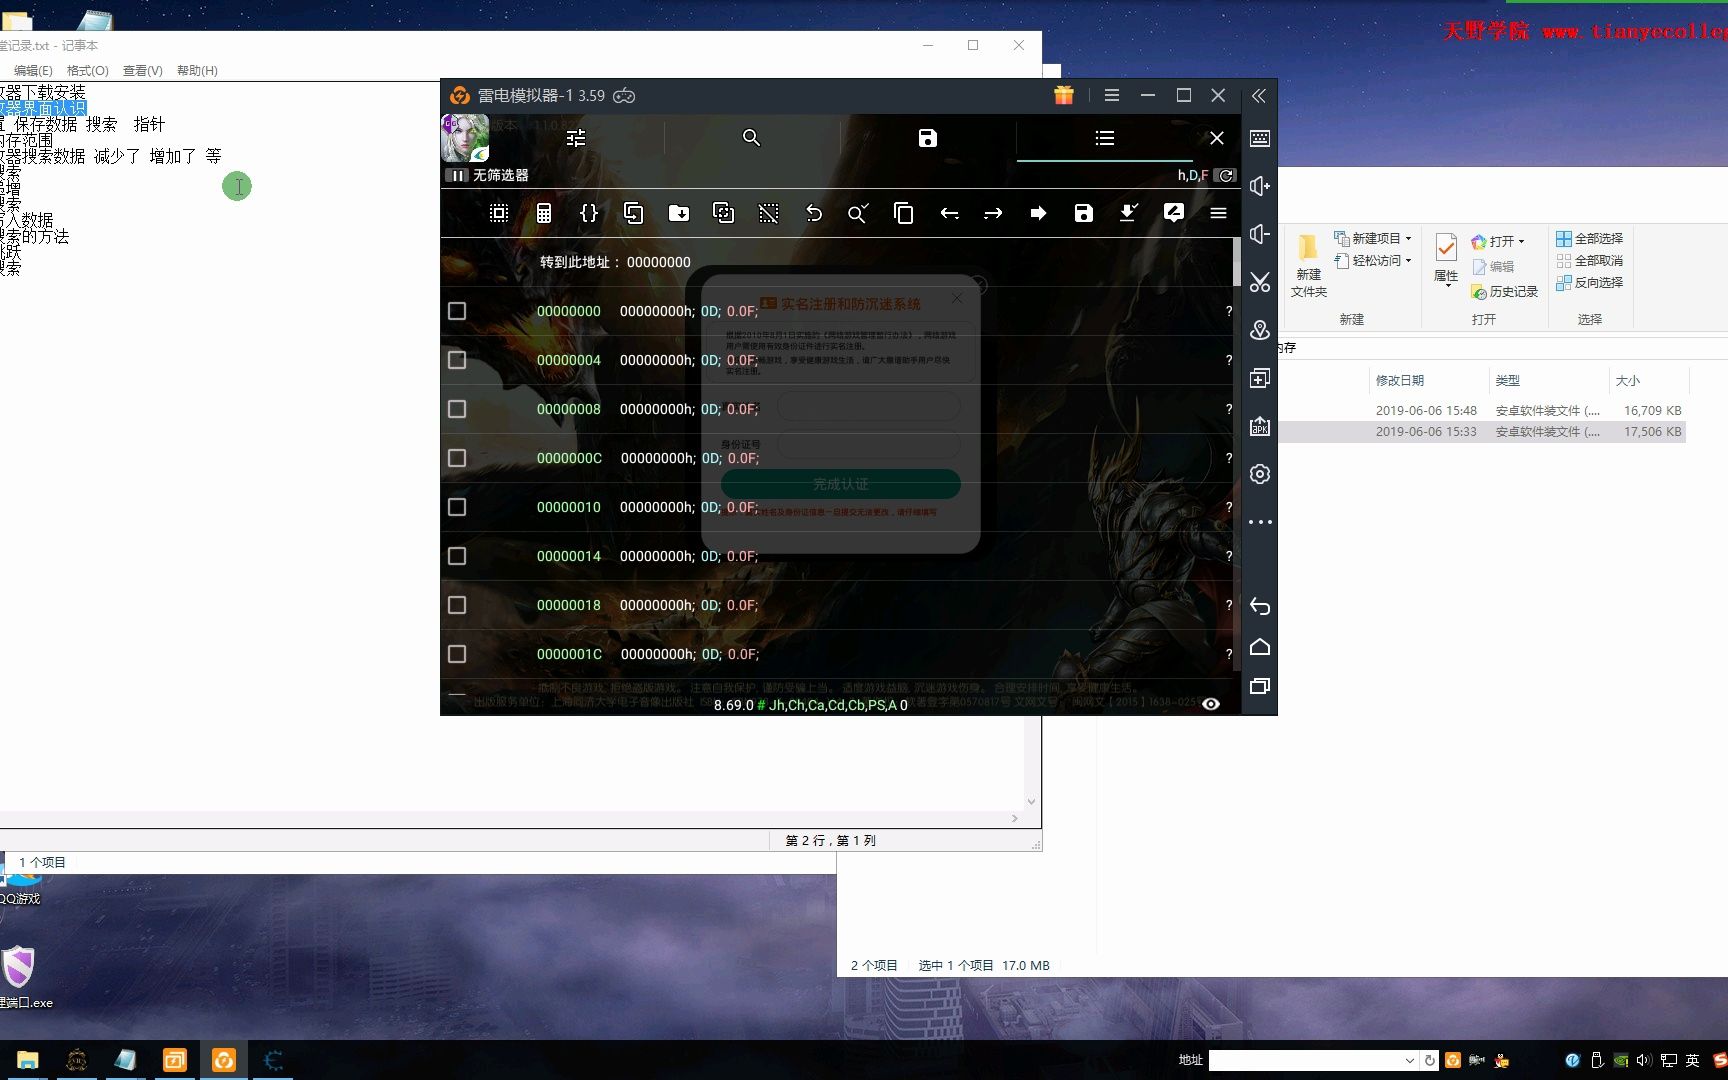Screen dimensions: 1728x1080
Task: Click the emulator Android home button
Action: coord(1260,647)
